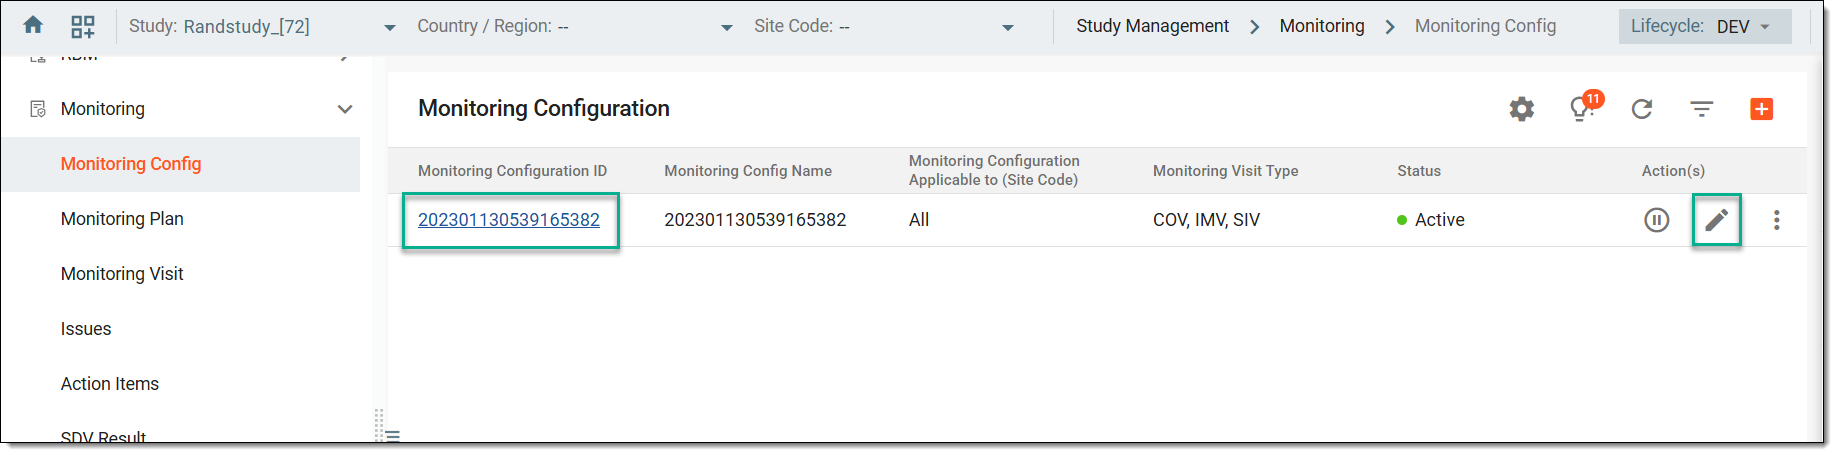Click the Applicable to (Site Code) column header
The width and height of the screenshot is (1836, 455).
click(994, 170)
